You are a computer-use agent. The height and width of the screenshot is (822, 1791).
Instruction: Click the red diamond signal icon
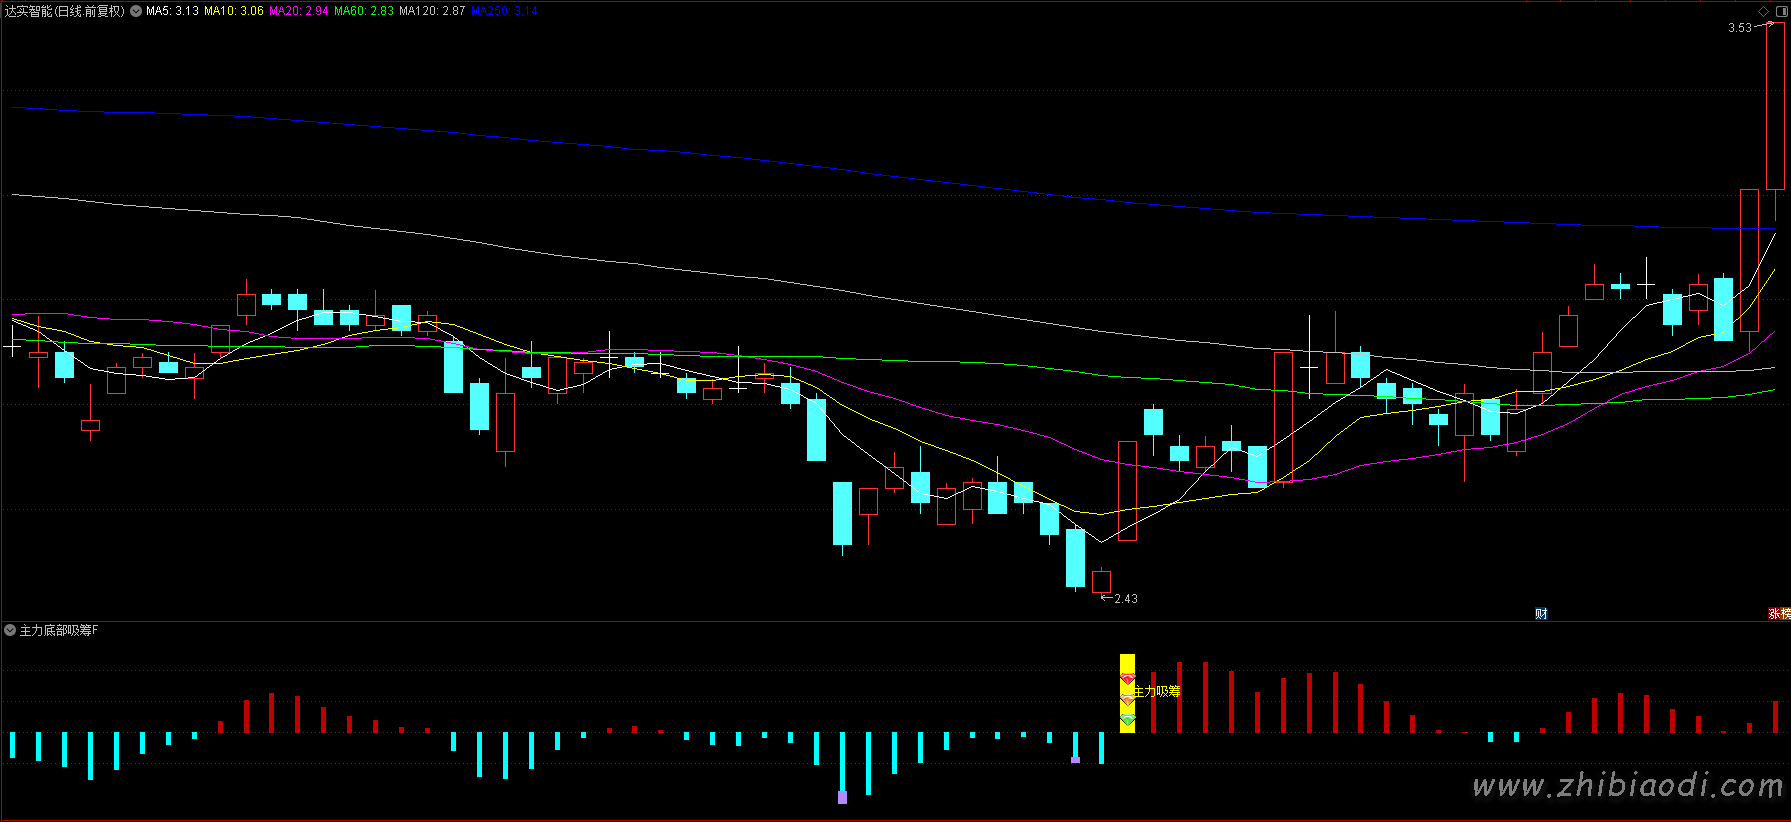[1127, 679]
